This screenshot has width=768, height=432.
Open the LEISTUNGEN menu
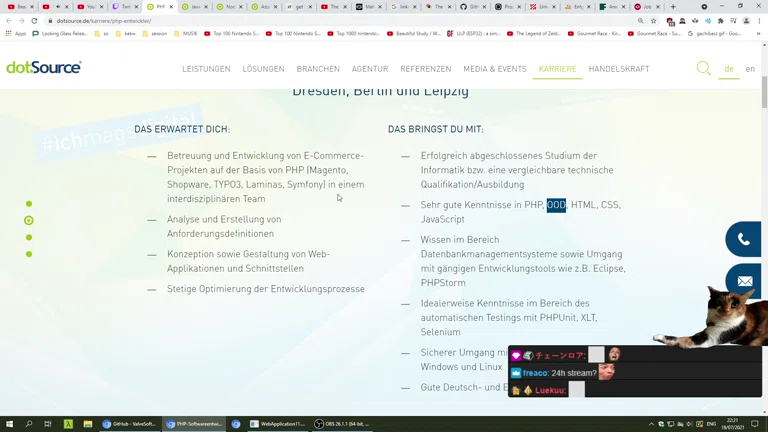click(x=206, y=69)
